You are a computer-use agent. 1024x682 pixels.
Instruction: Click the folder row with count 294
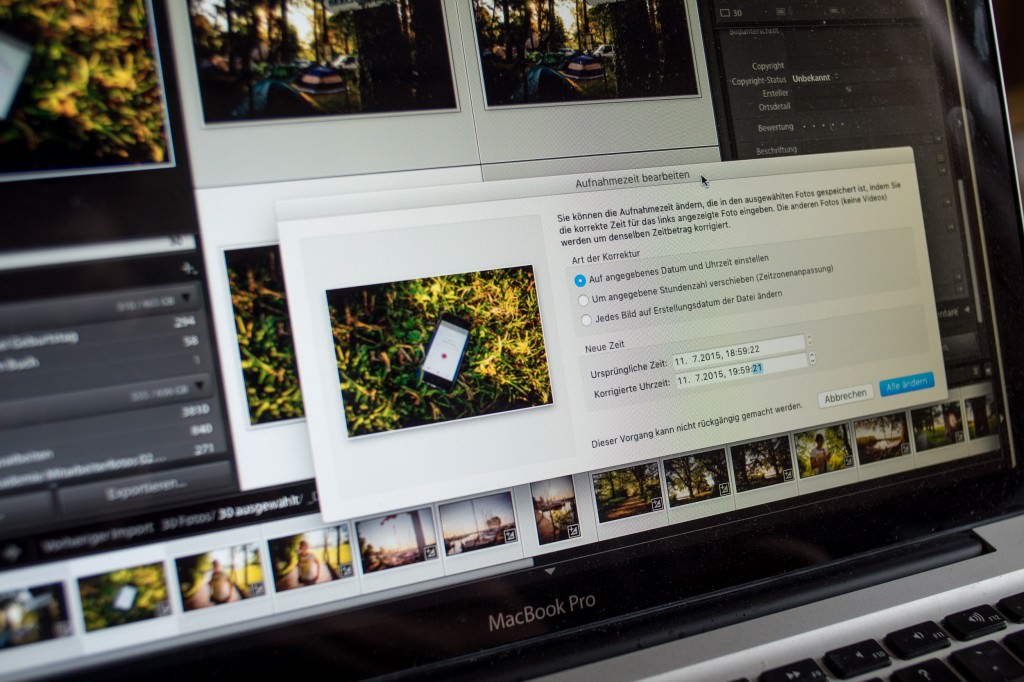[100, 323]
